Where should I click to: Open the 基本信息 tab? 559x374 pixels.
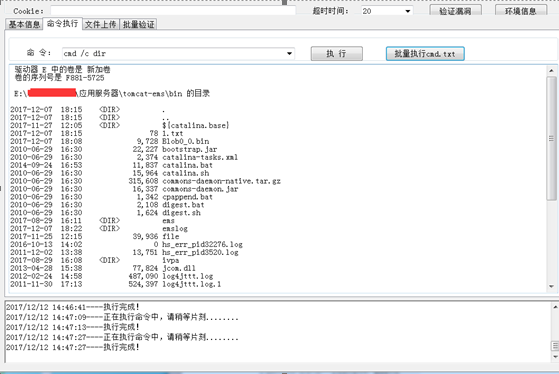(x=24, y=24)
